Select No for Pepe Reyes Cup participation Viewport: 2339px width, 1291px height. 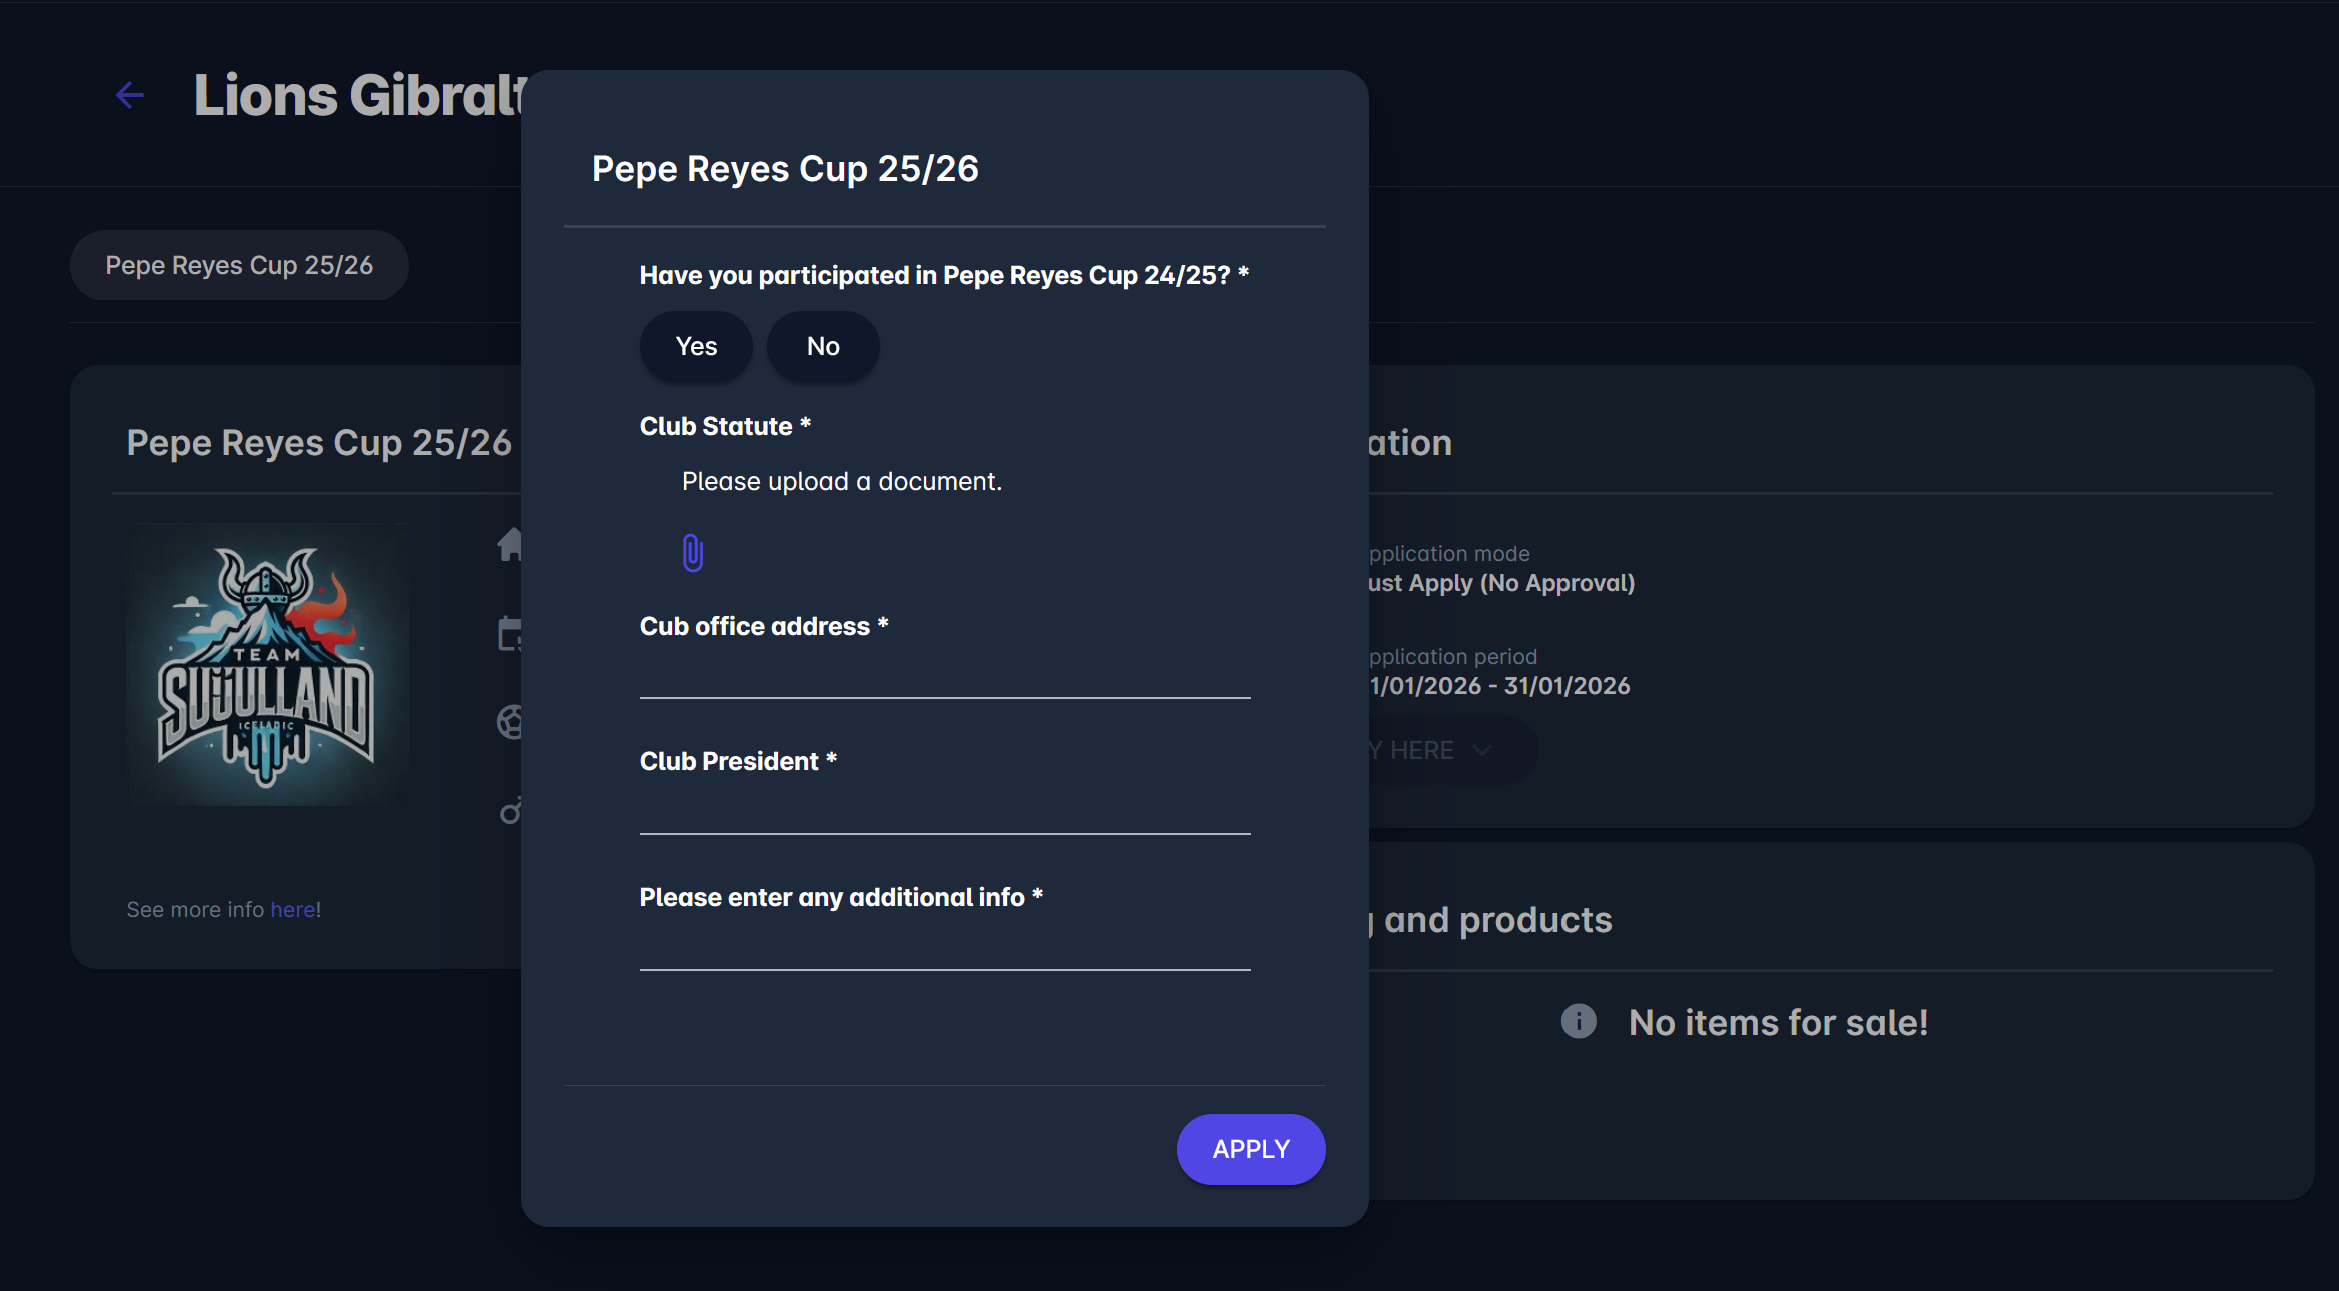point(823,346)
